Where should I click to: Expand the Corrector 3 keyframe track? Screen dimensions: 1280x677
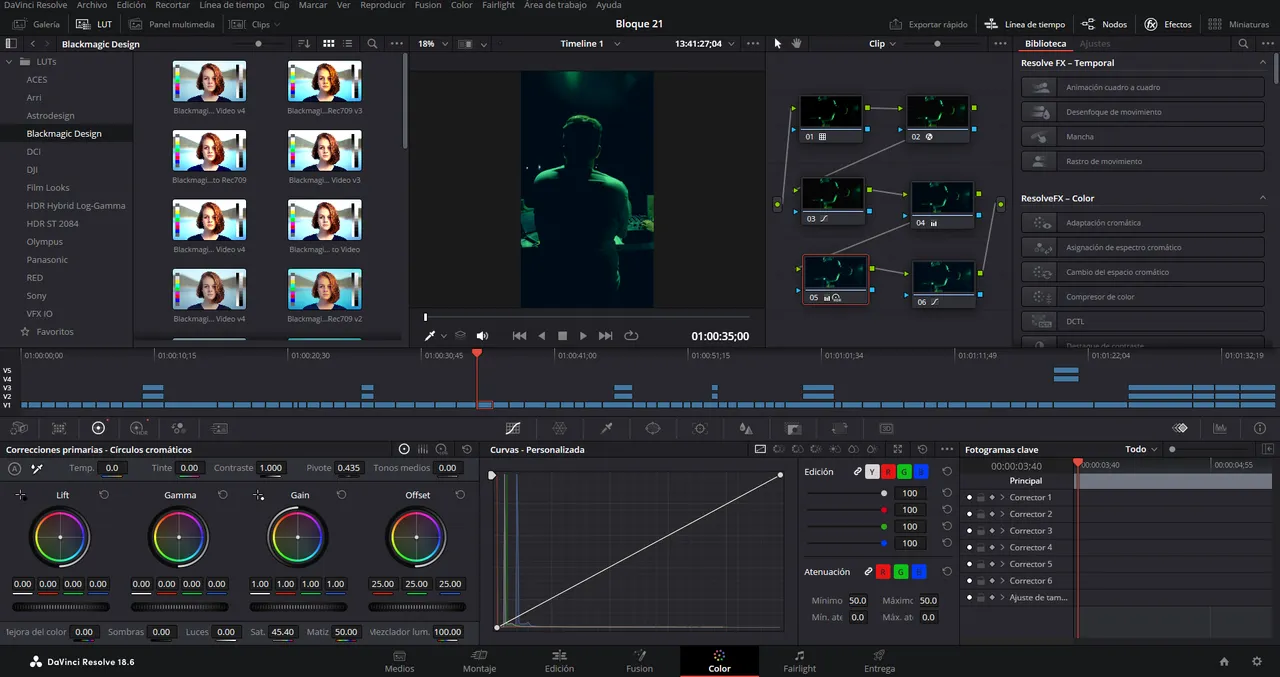coord(1002,531)
